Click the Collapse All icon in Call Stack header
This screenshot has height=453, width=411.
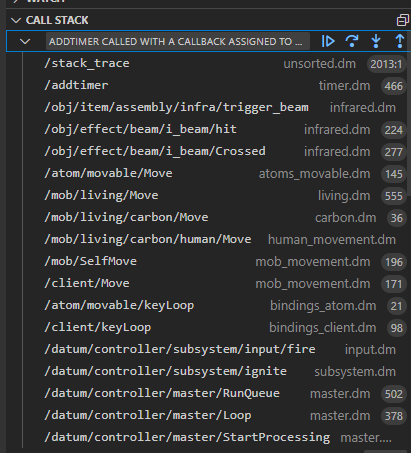point(402,20)
